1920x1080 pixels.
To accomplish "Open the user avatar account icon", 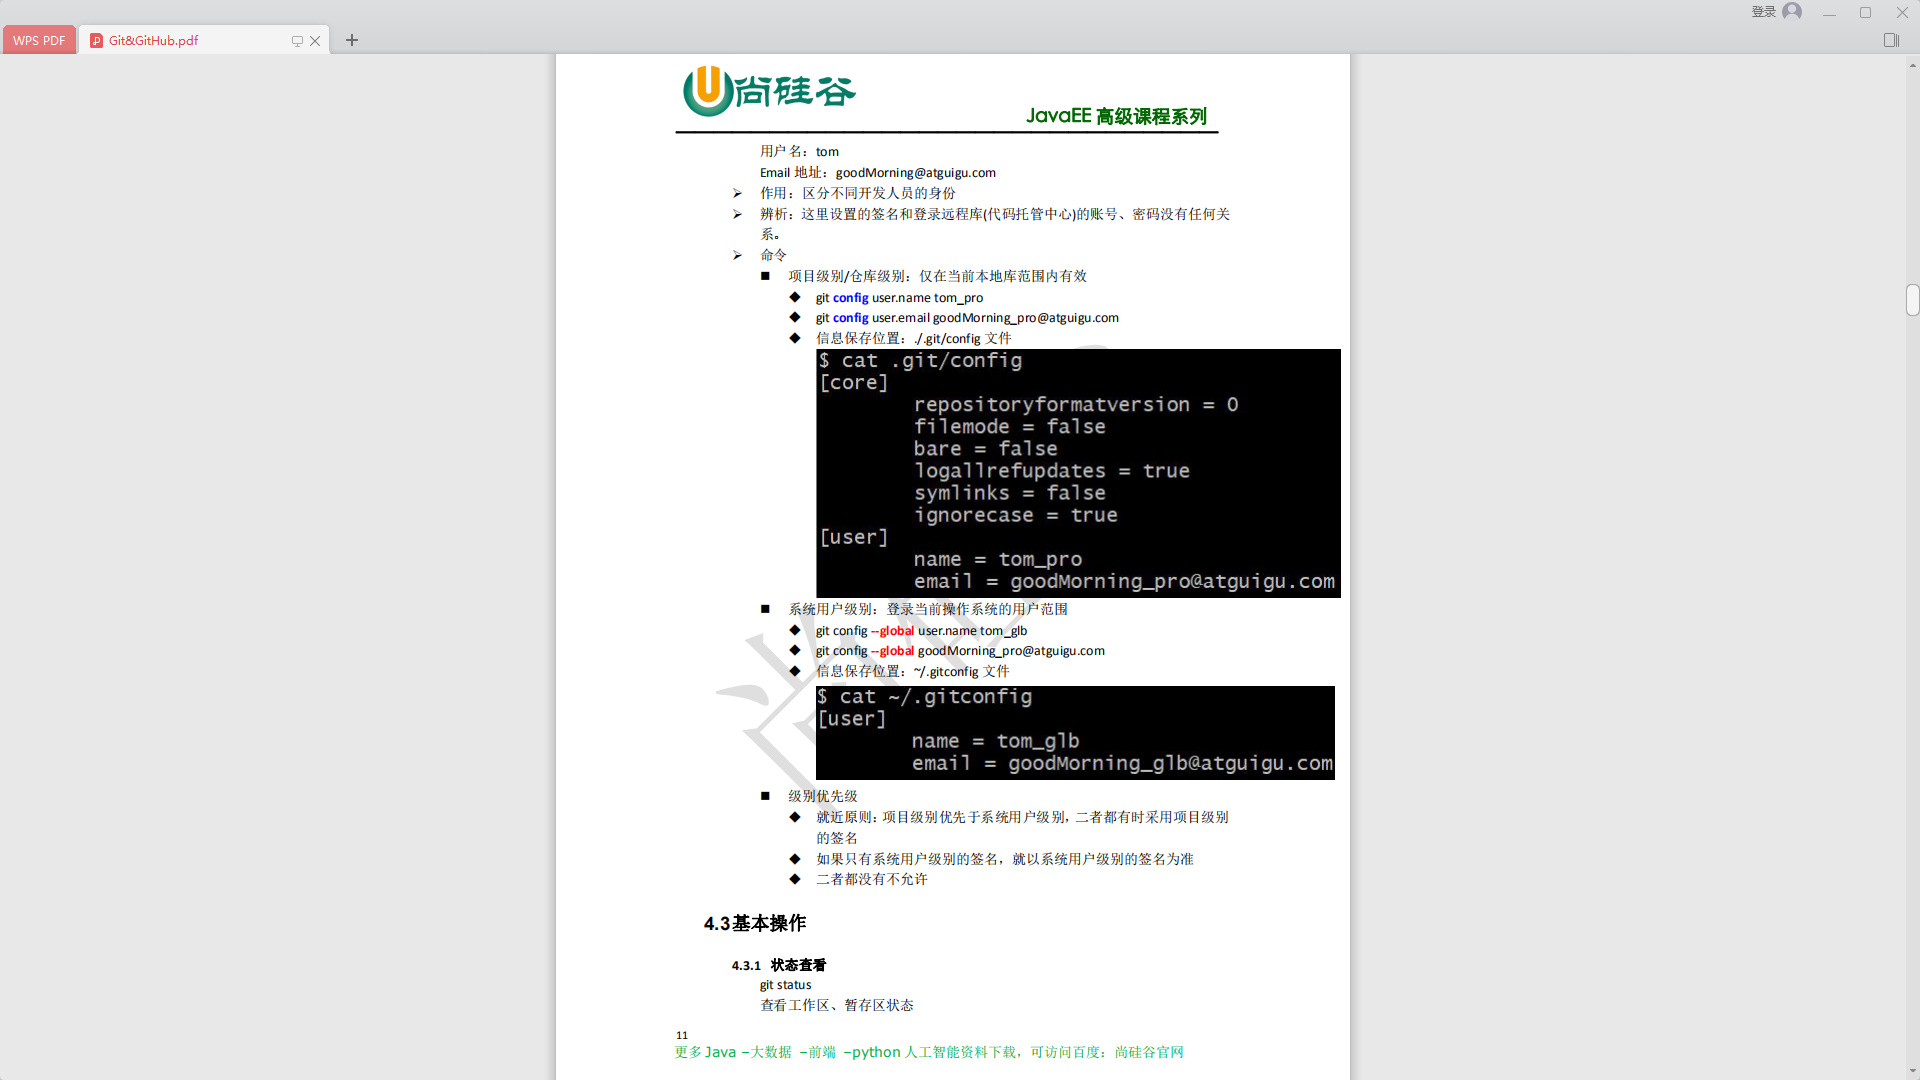I will point(1792,12).
